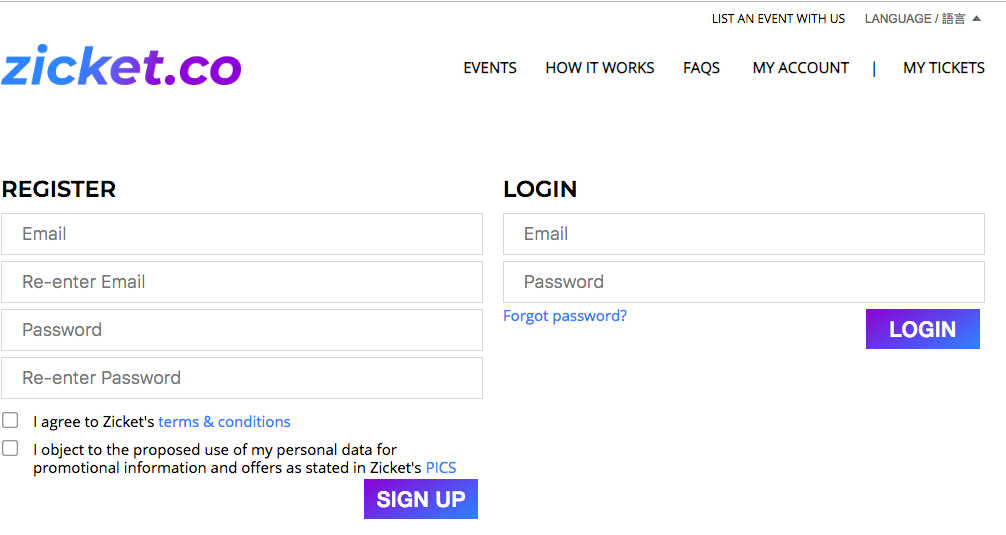Open the PICS link
The image size is (1006, 535).
(x=441, y=467)
